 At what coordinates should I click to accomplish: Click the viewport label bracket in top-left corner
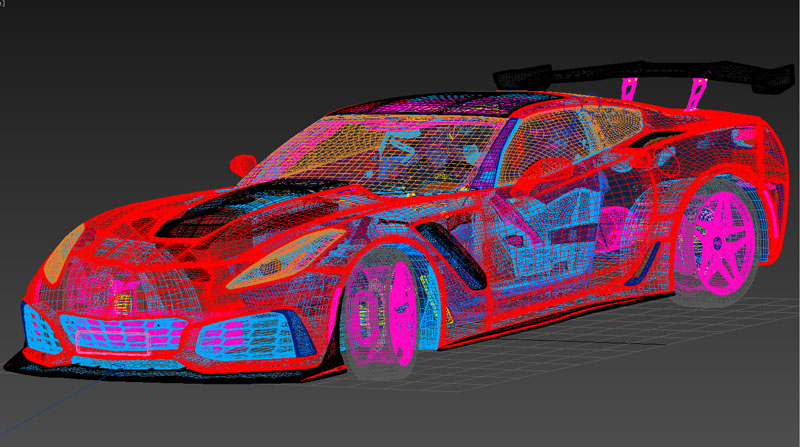(x=3, y=4)
